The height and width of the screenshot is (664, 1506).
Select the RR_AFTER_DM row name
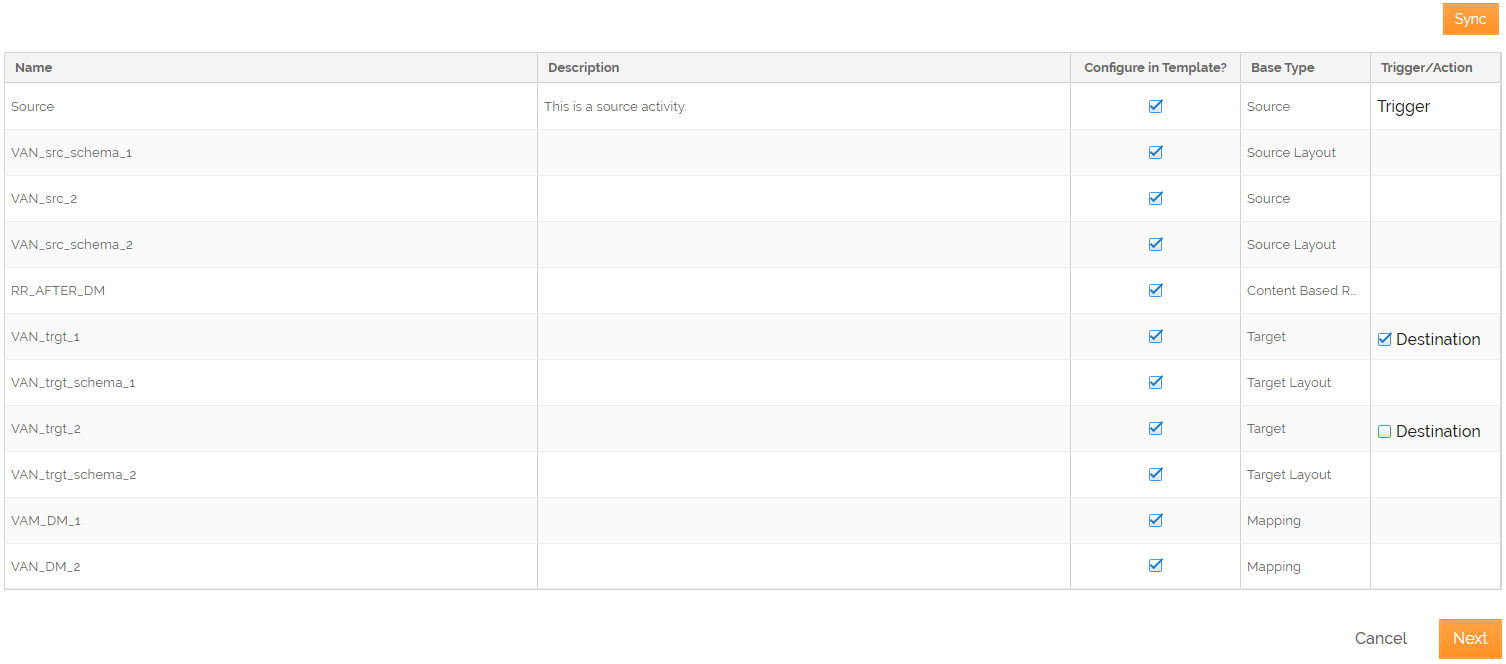58,290
